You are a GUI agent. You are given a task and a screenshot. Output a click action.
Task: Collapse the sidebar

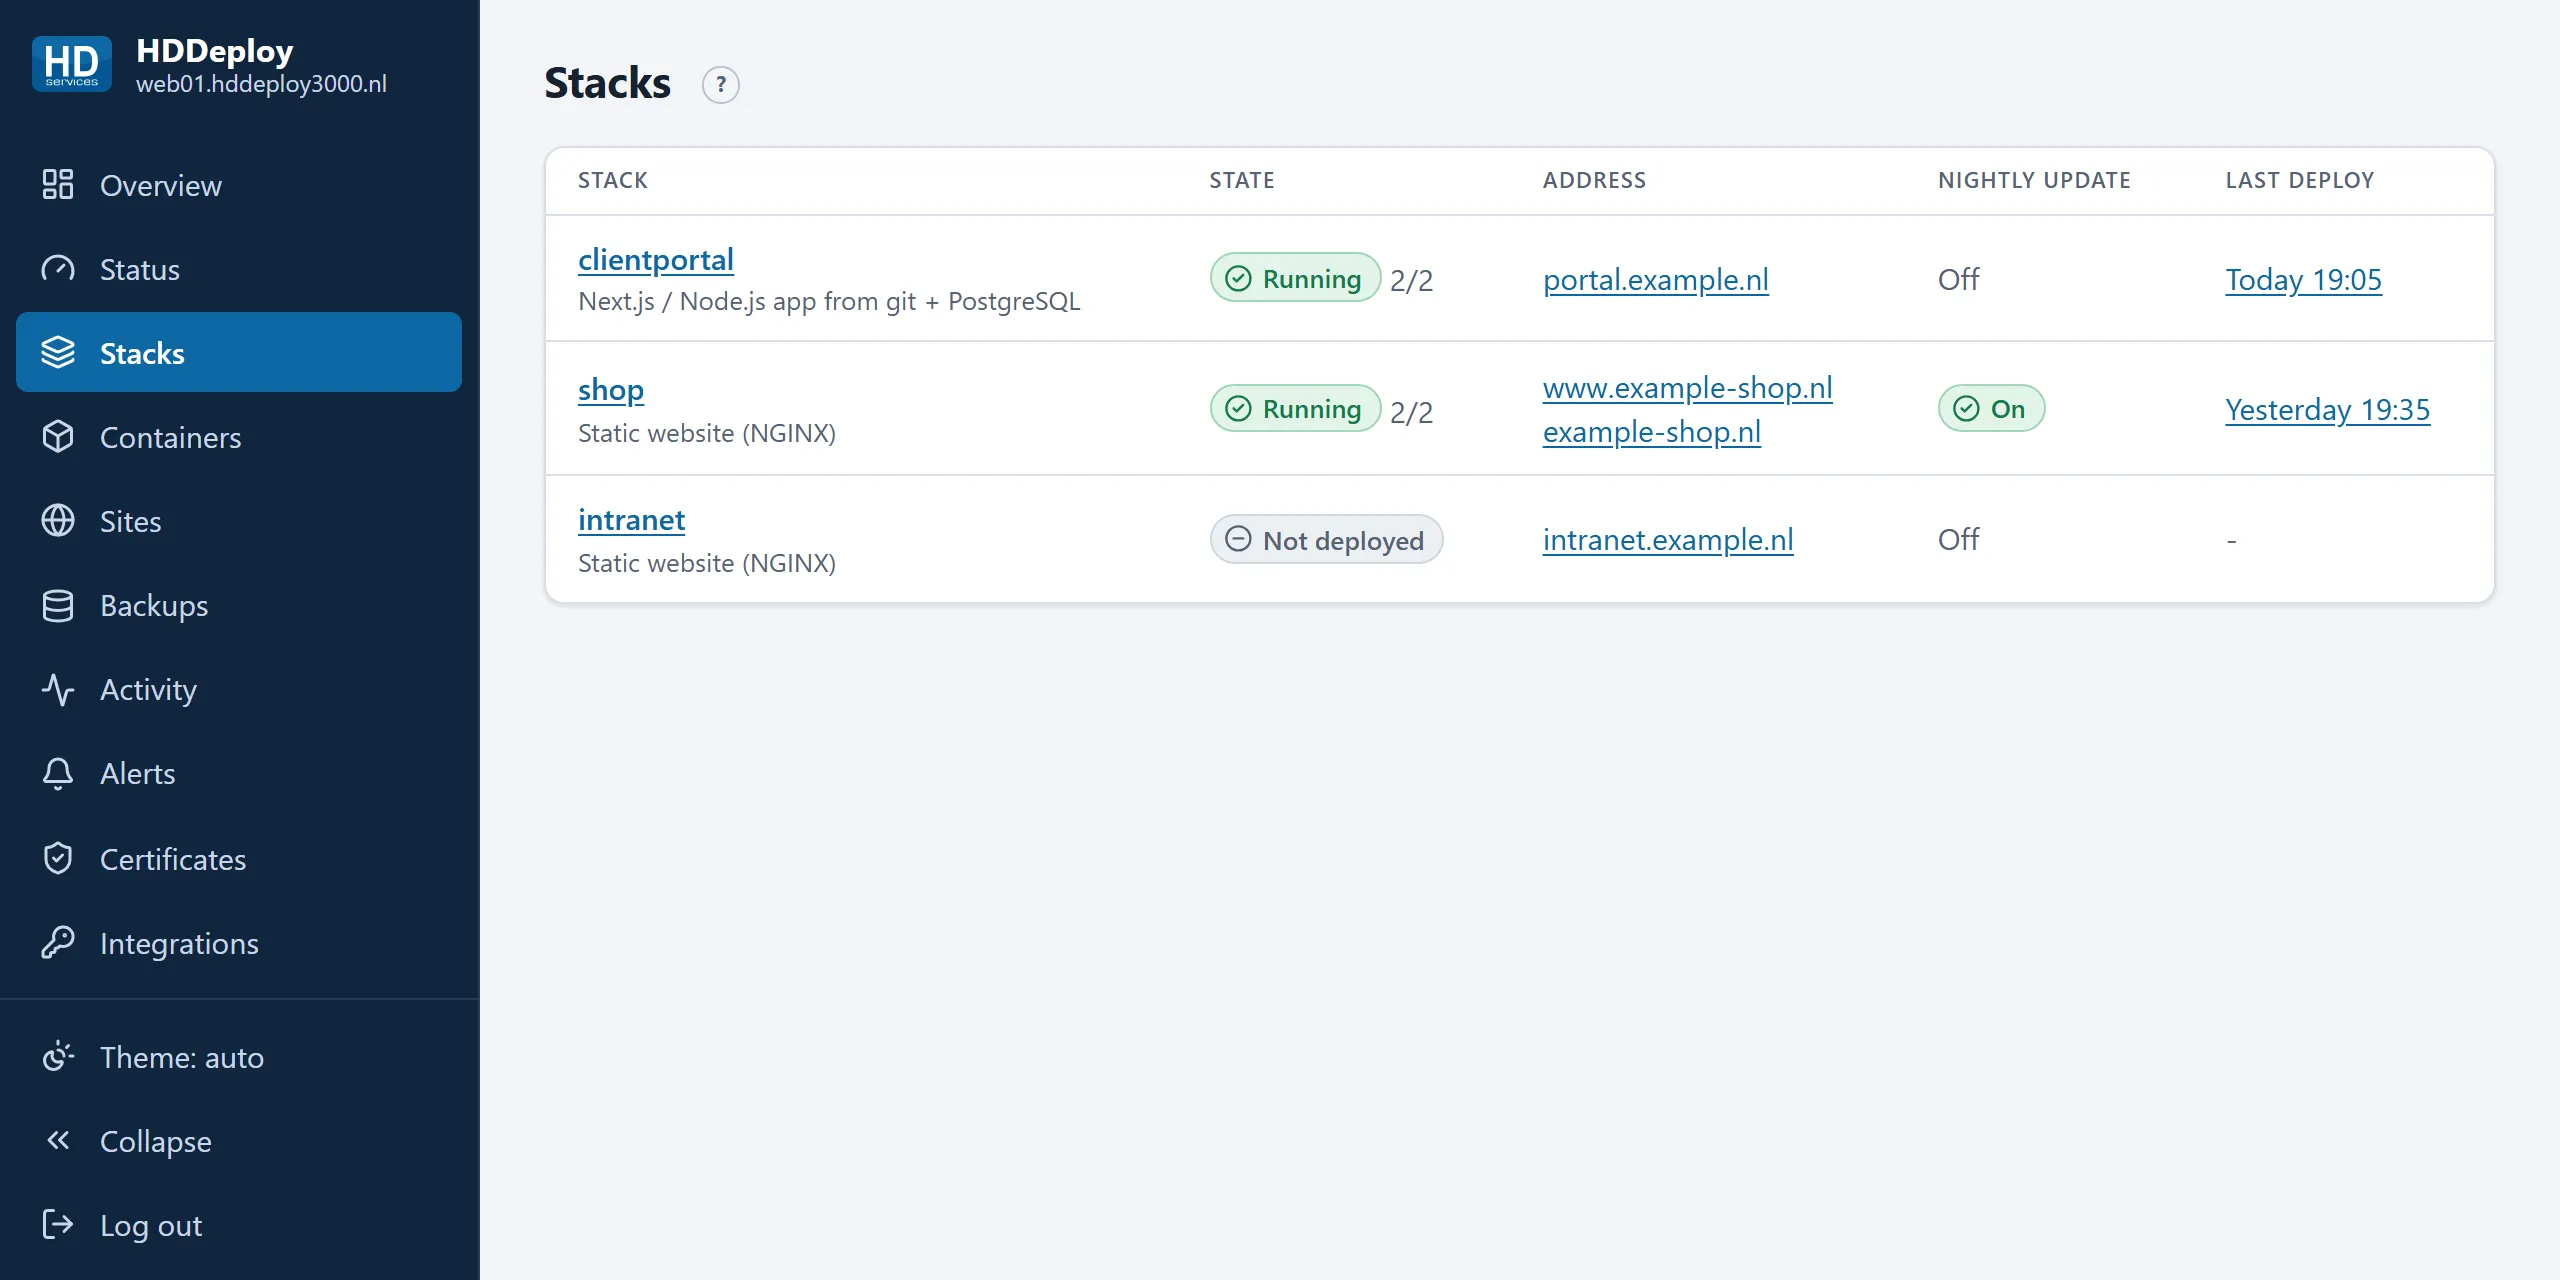tap(239, 1141)
